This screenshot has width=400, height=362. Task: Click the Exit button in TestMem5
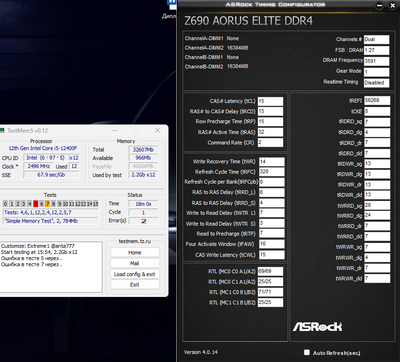[135, 285]
